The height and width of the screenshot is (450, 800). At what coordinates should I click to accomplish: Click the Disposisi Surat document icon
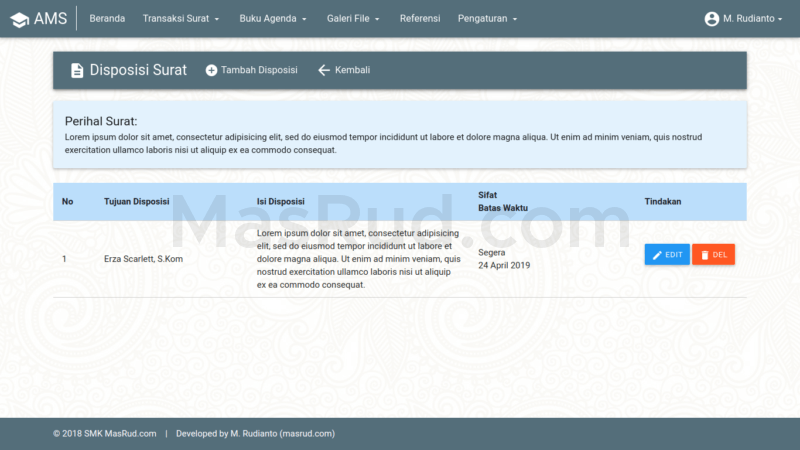pos(77,70)
